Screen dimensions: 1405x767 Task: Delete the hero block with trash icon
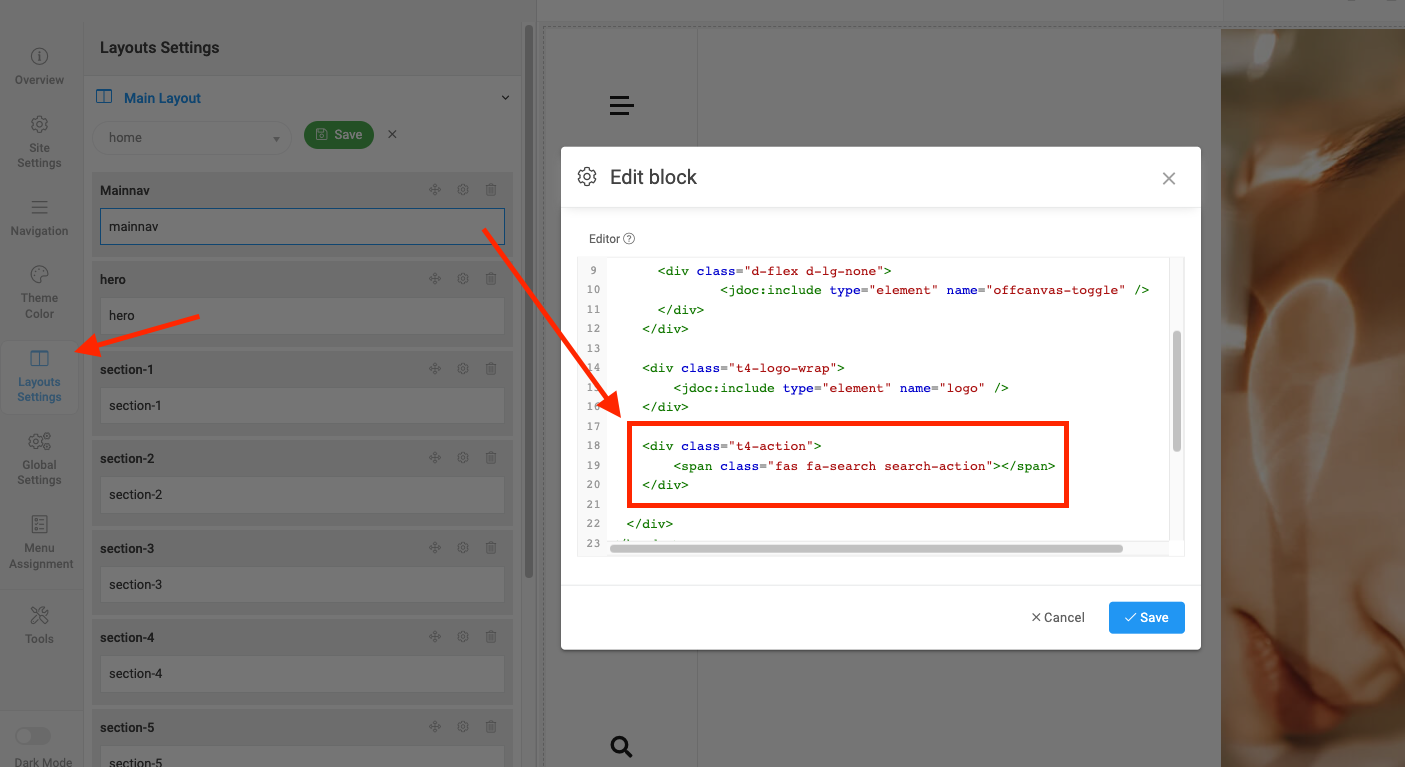coord(491,279)
